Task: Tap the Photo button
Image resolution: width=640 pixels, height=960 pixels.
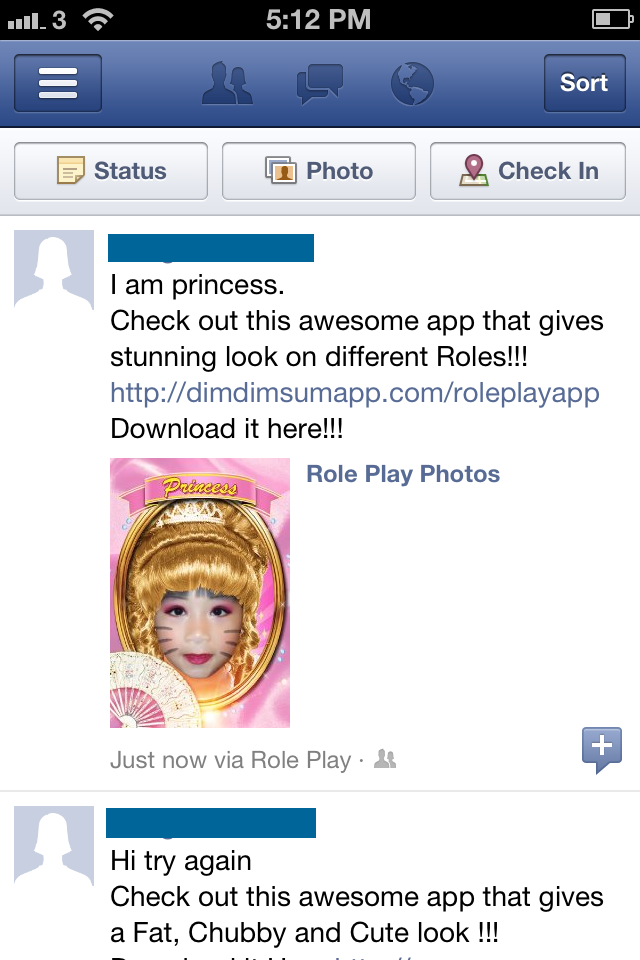Action: coord(319,171)
